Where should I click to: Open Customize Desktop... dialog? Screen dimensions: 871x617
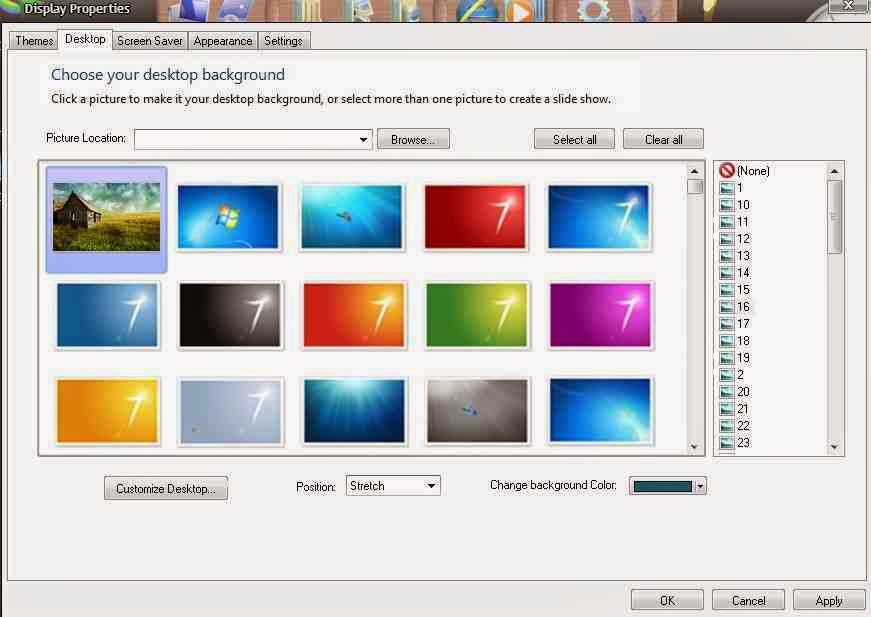[166, 489]
